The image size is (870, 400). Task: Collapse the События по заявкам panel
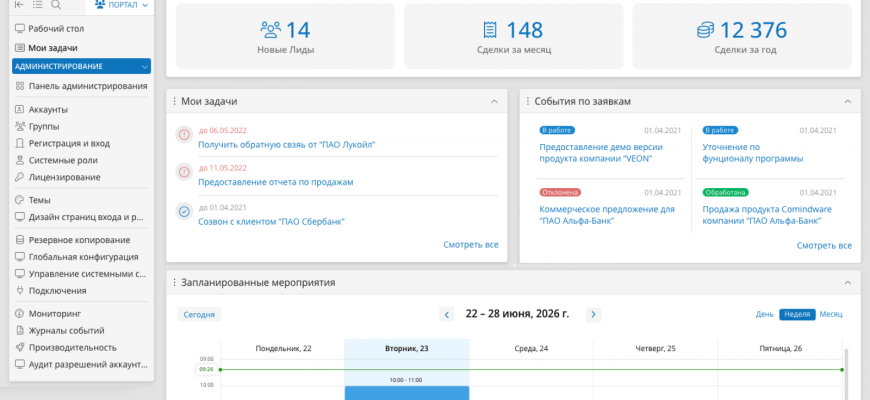coord(848,101)
